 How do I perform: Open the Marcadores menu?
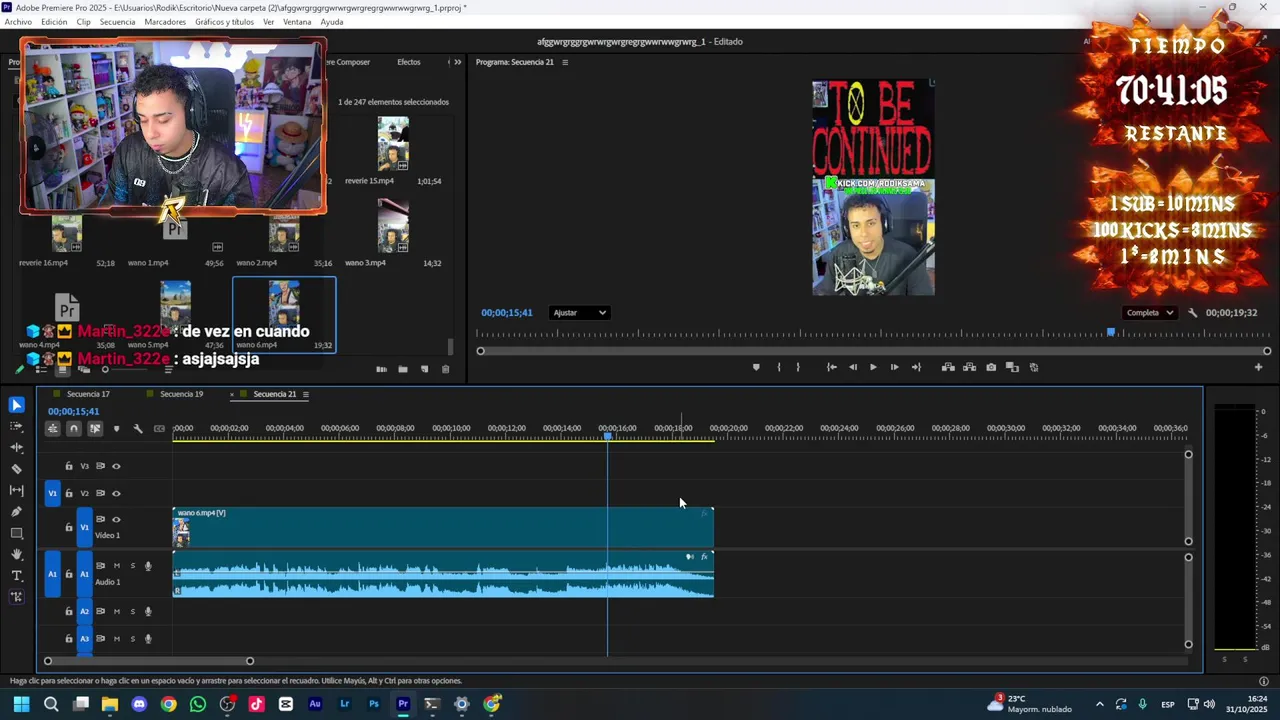click(165, 22)
